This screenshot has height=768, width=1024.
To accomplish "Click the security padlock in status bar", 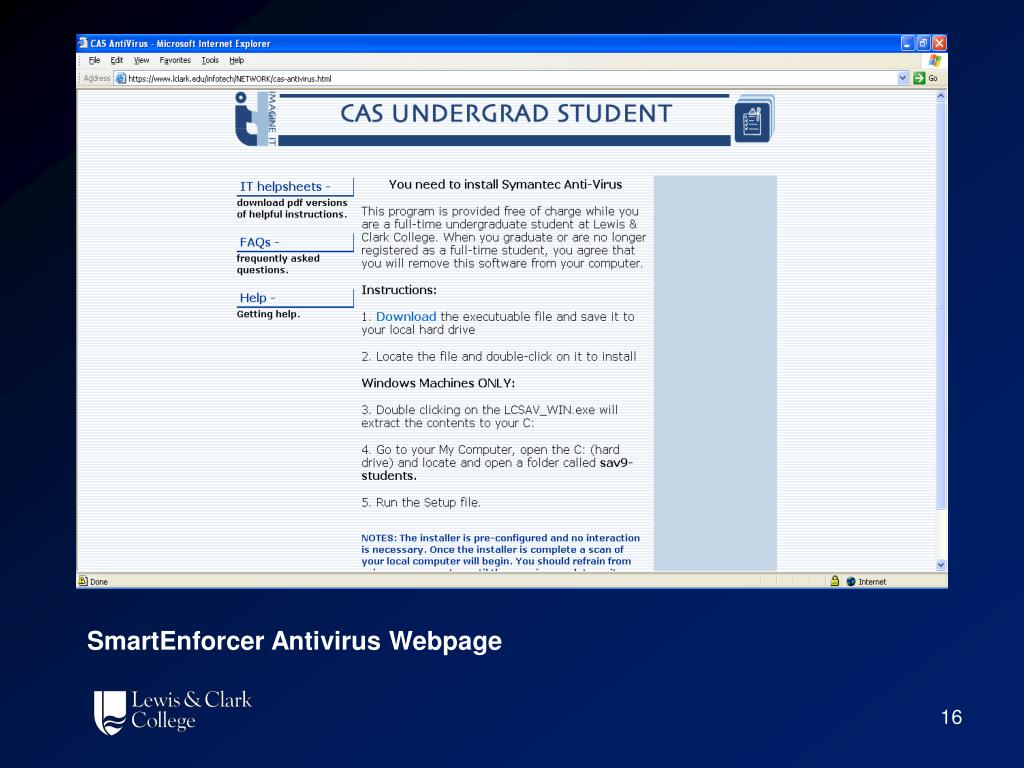I will 835,581.
